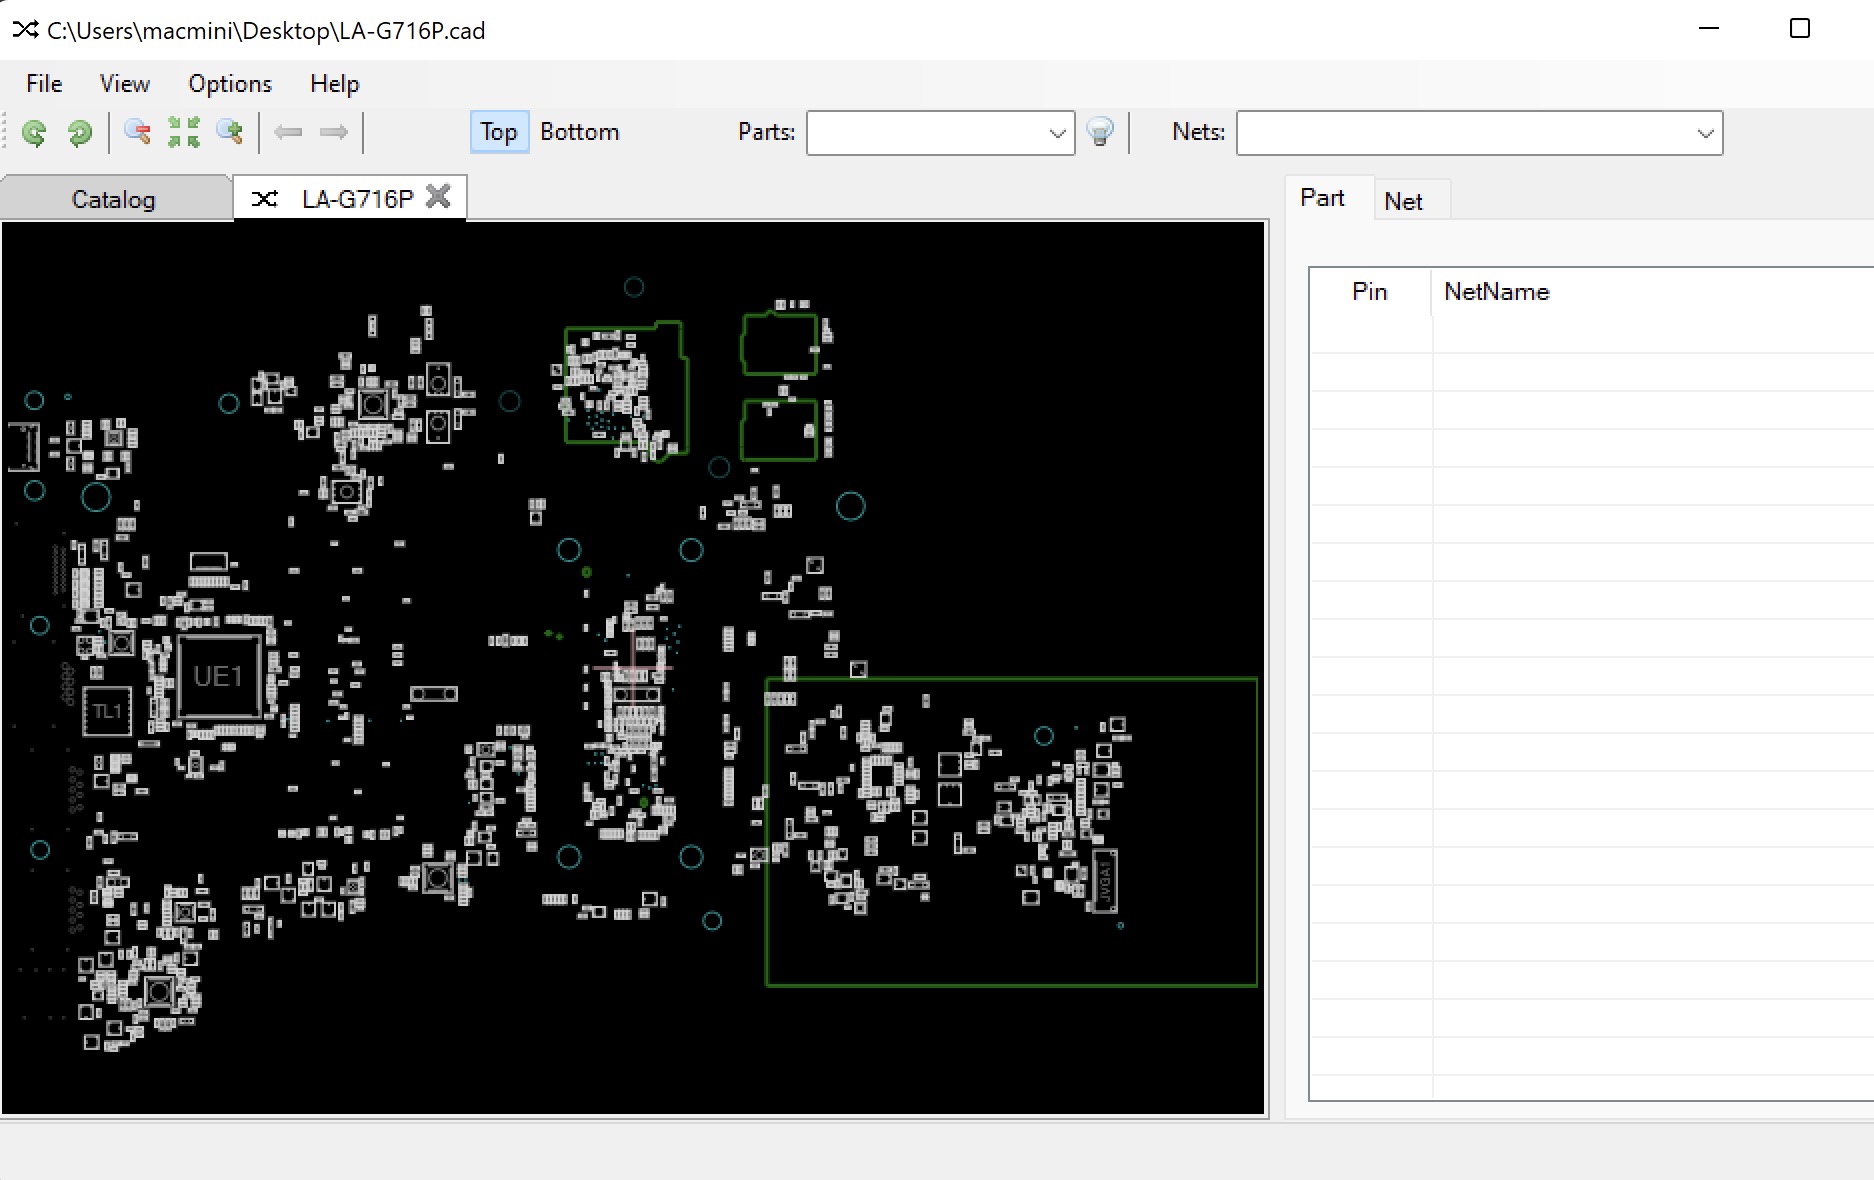Zoom out with the magnifier minus icon
The height and width of the screenshot is (1180, 1874).
pyautogui.click(x=137, y=132)
